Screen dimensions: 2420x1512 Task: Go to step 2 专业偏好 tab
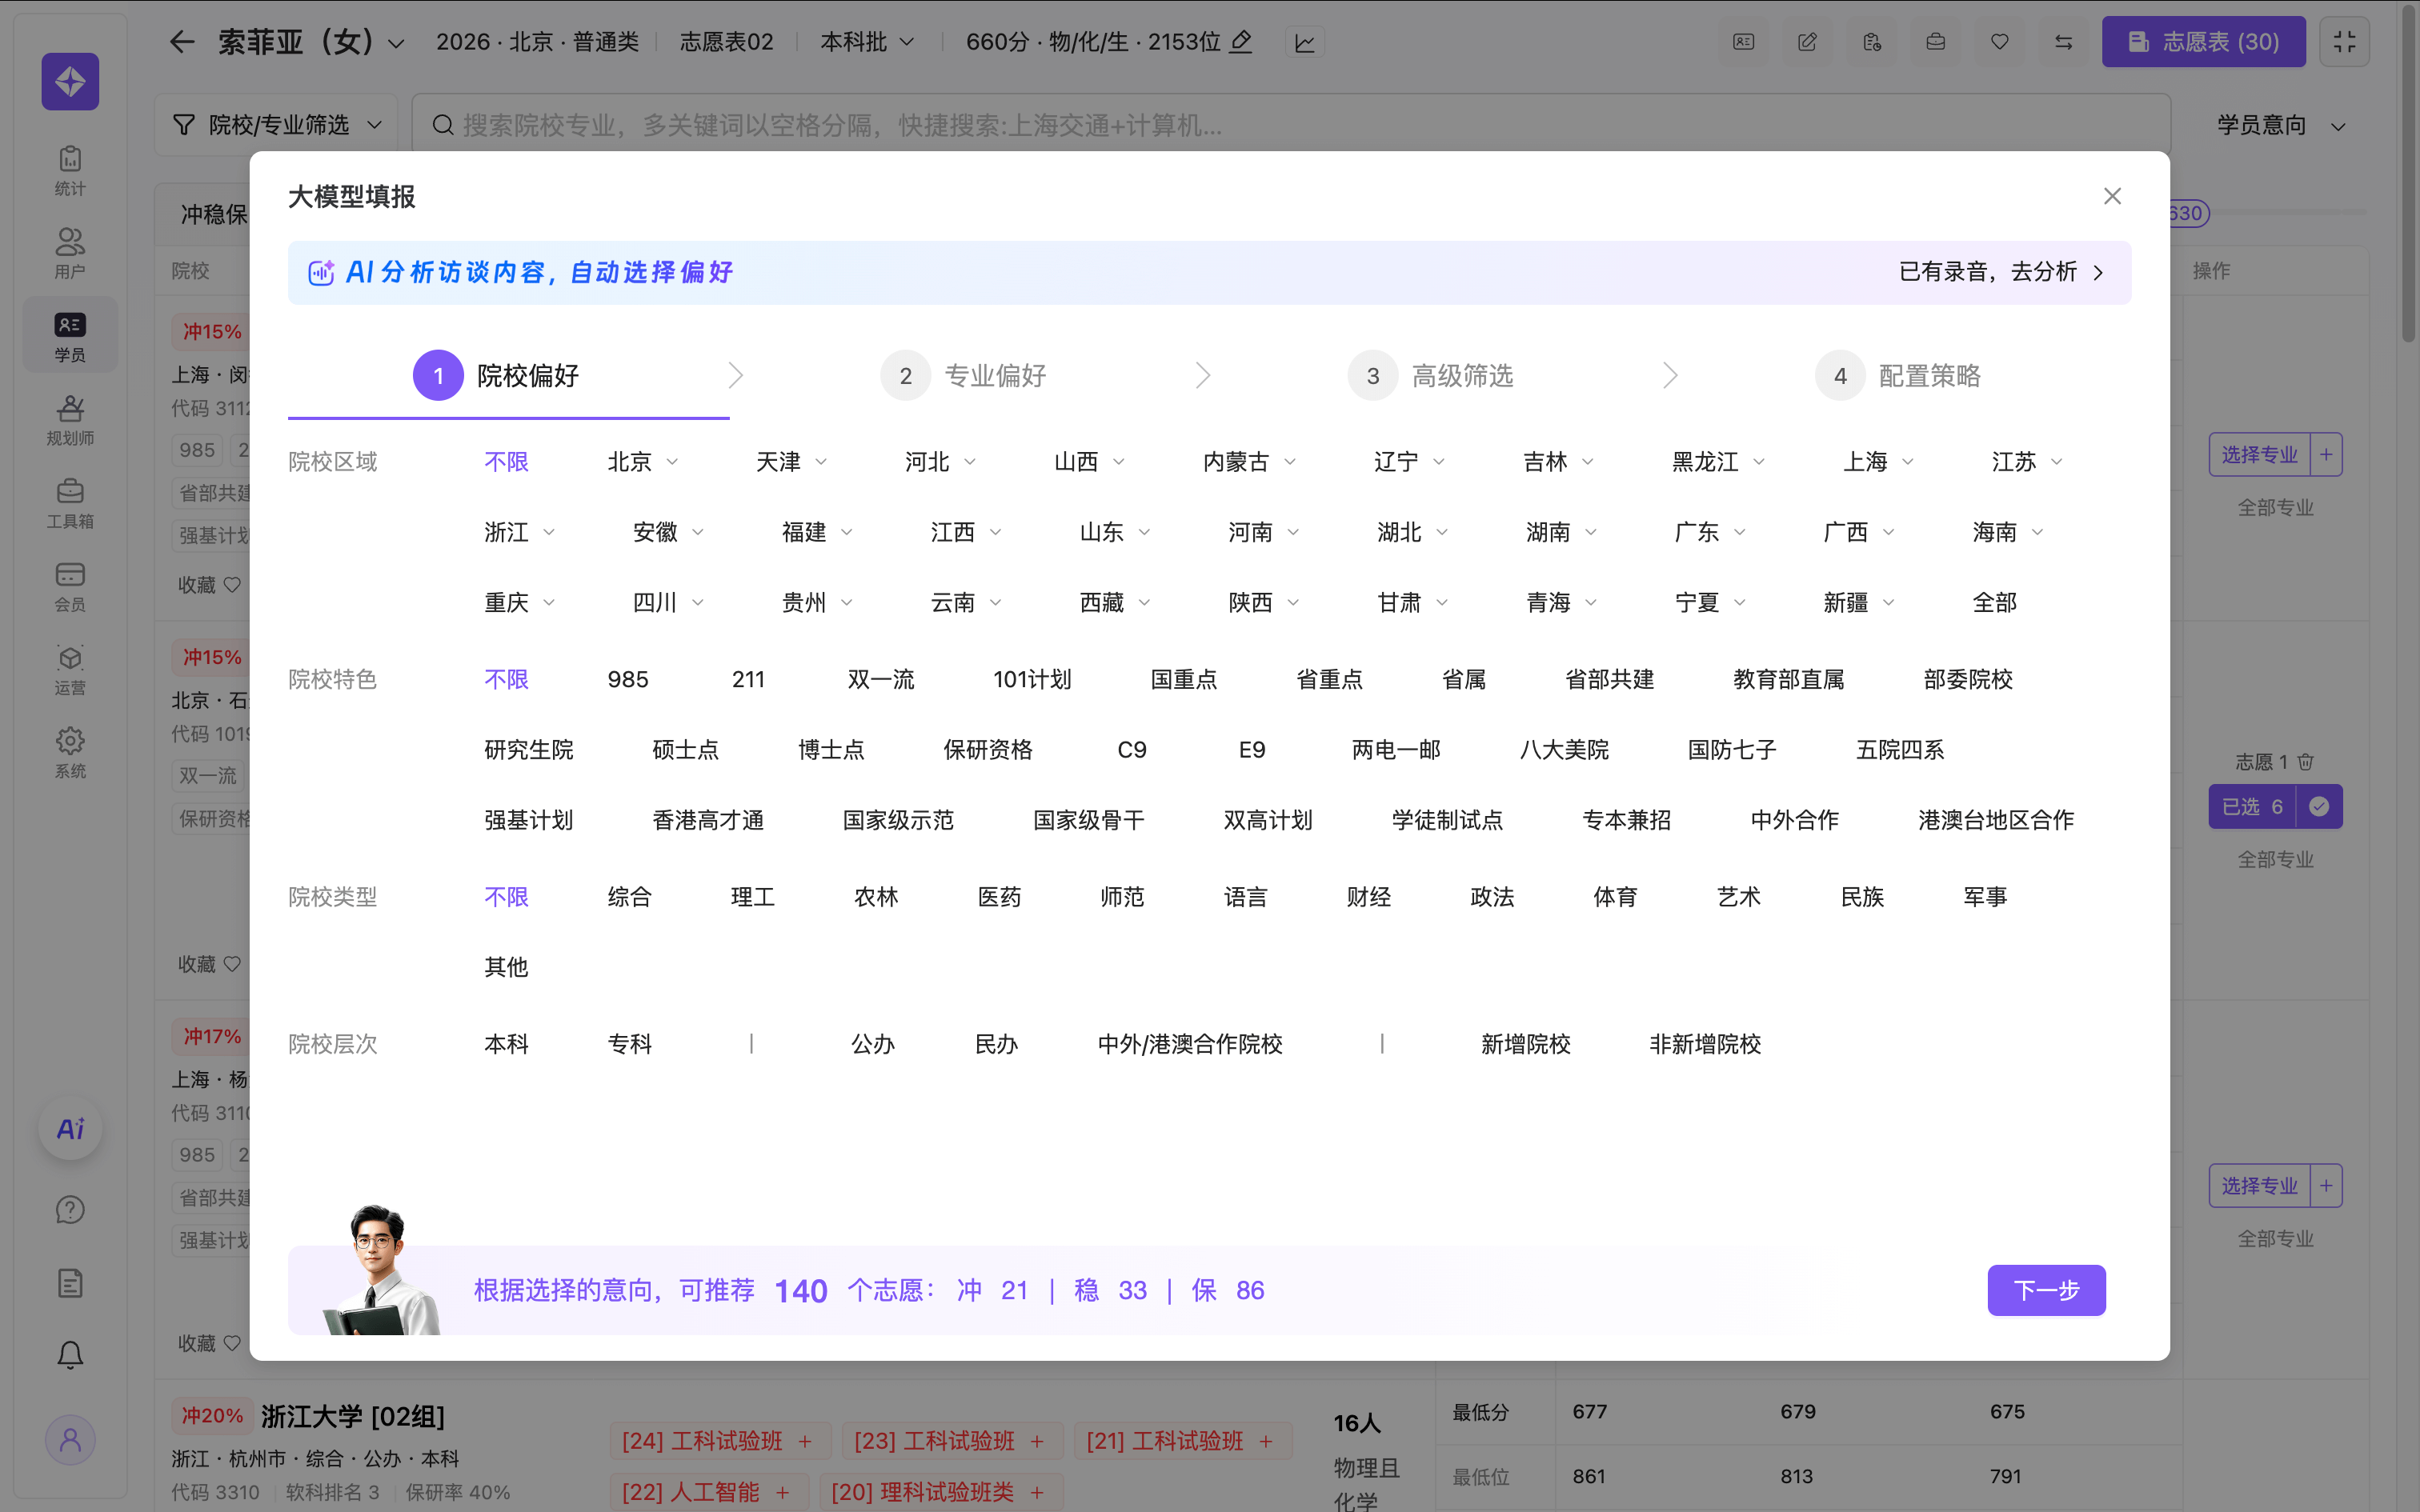tap(994, 376)
